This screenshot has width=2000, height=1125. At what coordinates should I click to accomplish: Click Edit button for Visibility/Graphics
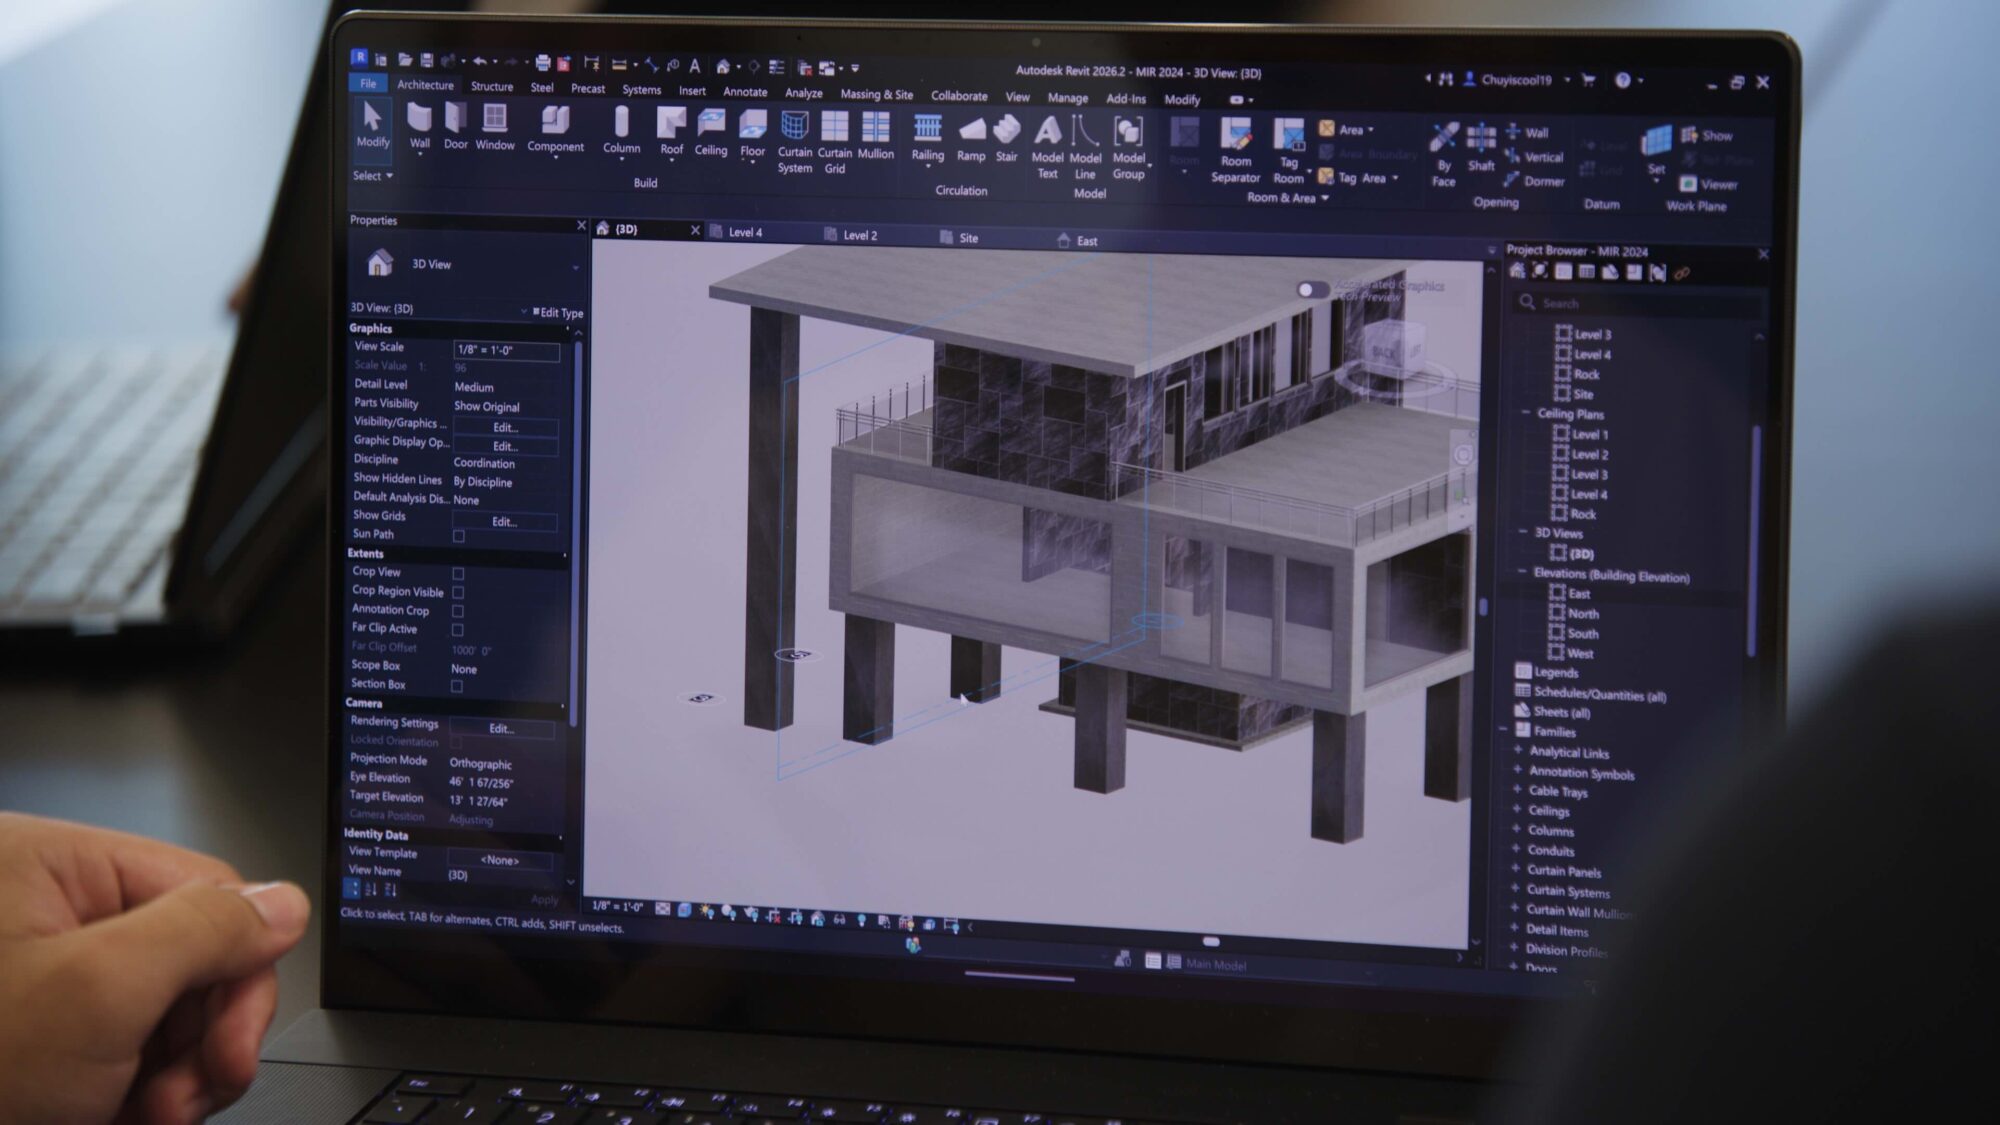(505, 427)
